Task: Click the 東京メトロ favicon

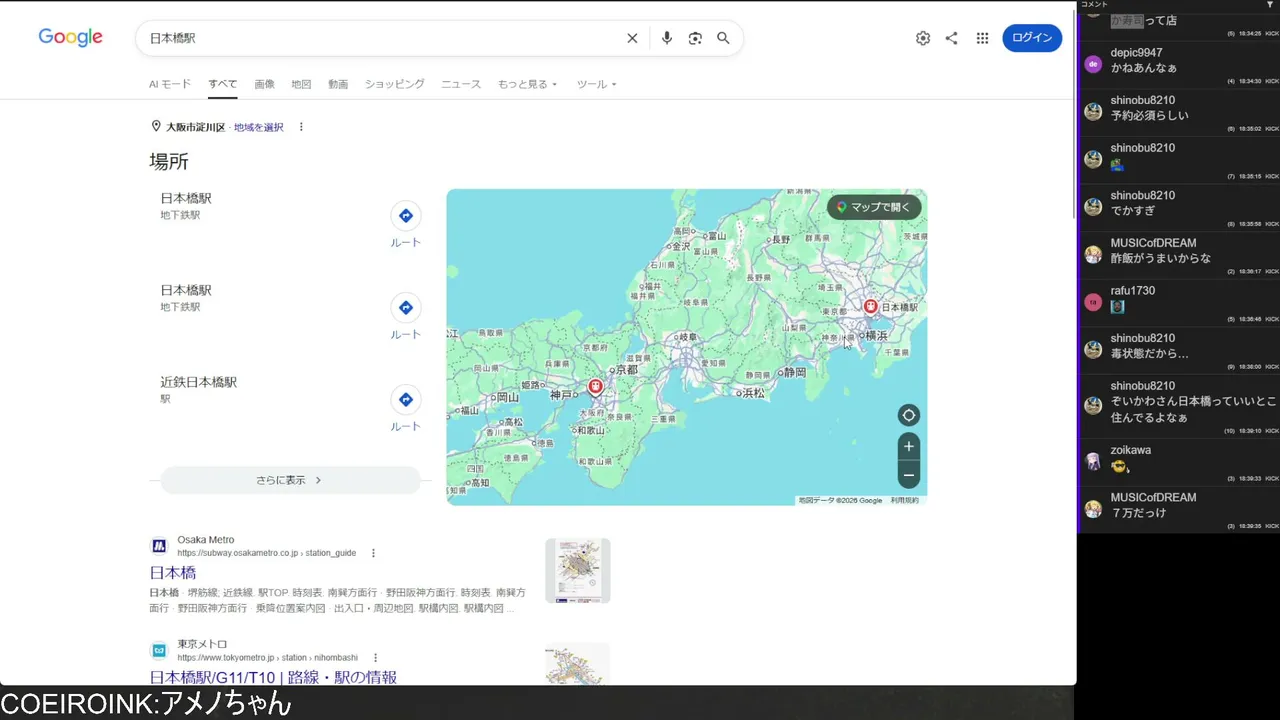Action: pyautogui.click(x=158, y=650)
